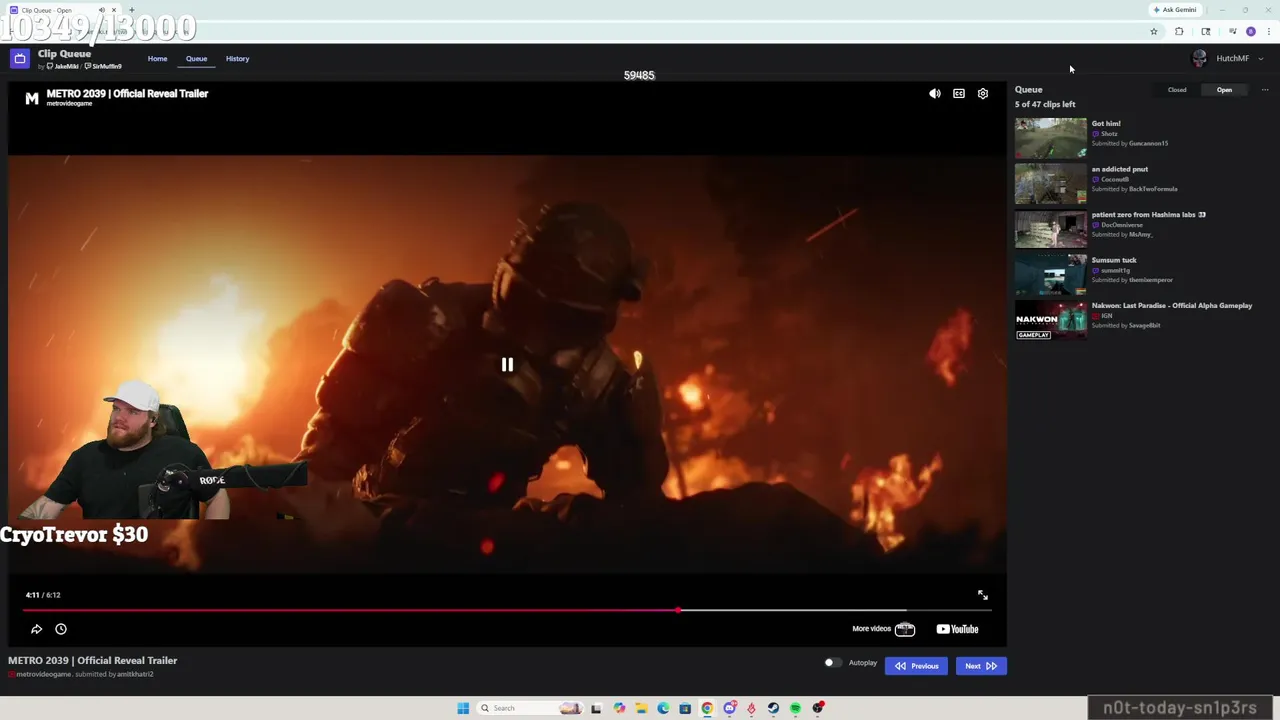Click the taskbar Search box

pos(532,708)
